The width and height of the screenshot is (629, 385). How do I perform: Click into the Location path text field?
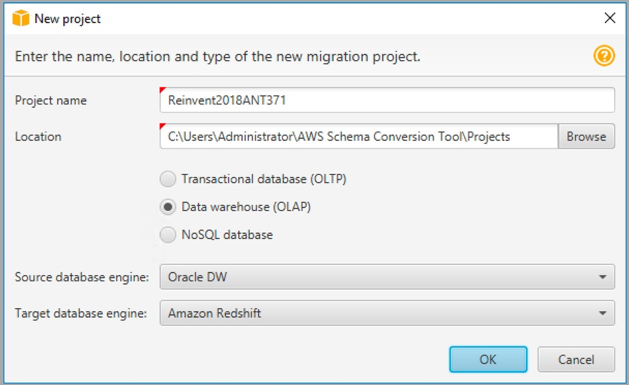pos(359,136)
